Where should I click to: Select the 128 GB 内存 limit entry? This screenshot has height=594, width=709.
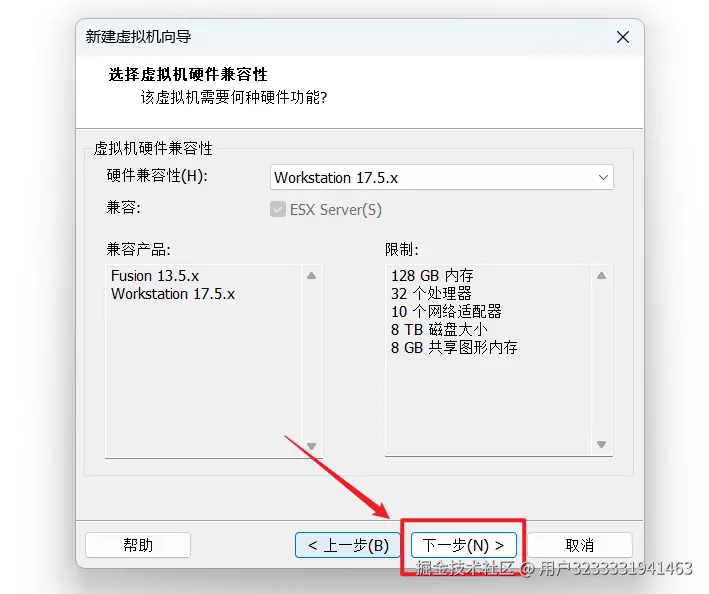coord(432,275)
